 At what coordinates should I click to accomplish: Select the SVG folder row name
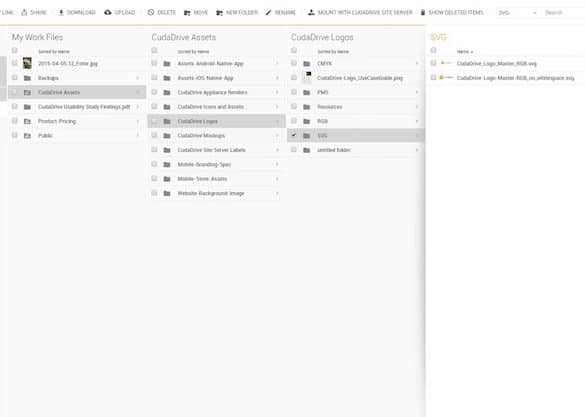(322, 136)
